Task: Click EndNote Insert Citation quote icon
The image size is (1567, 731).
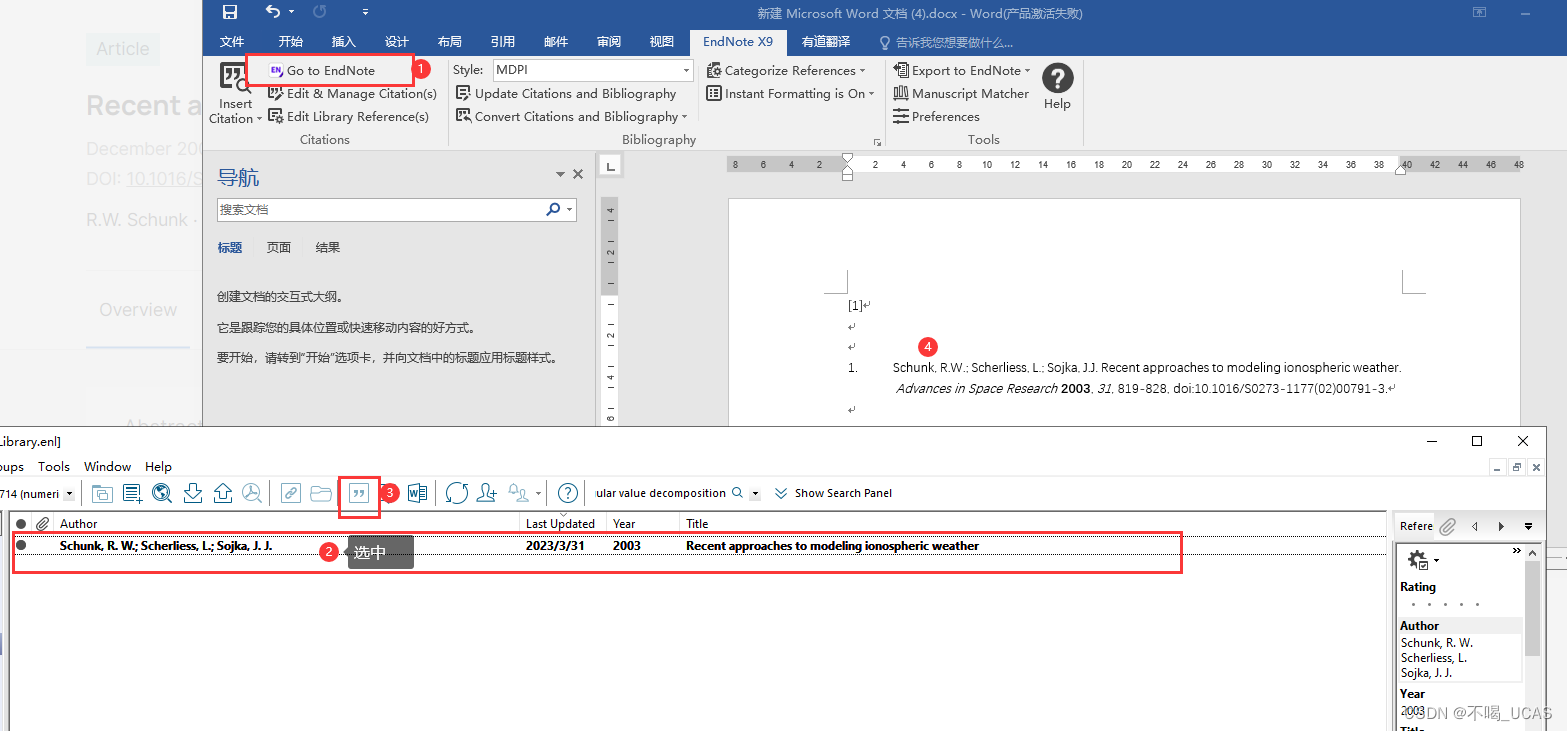Action: [x=359, y=493]
